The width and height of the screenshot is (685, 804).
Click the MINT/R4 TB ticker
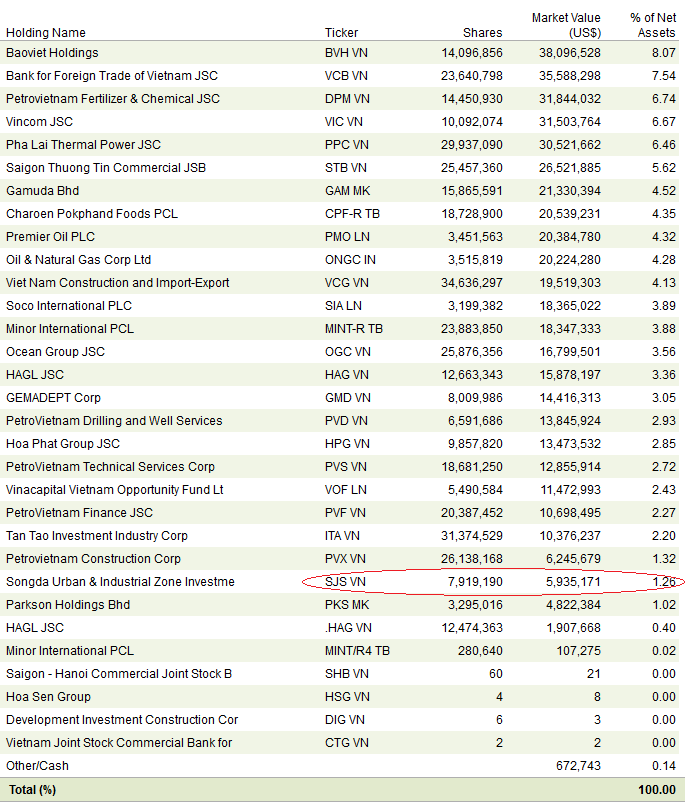[357, 651]
